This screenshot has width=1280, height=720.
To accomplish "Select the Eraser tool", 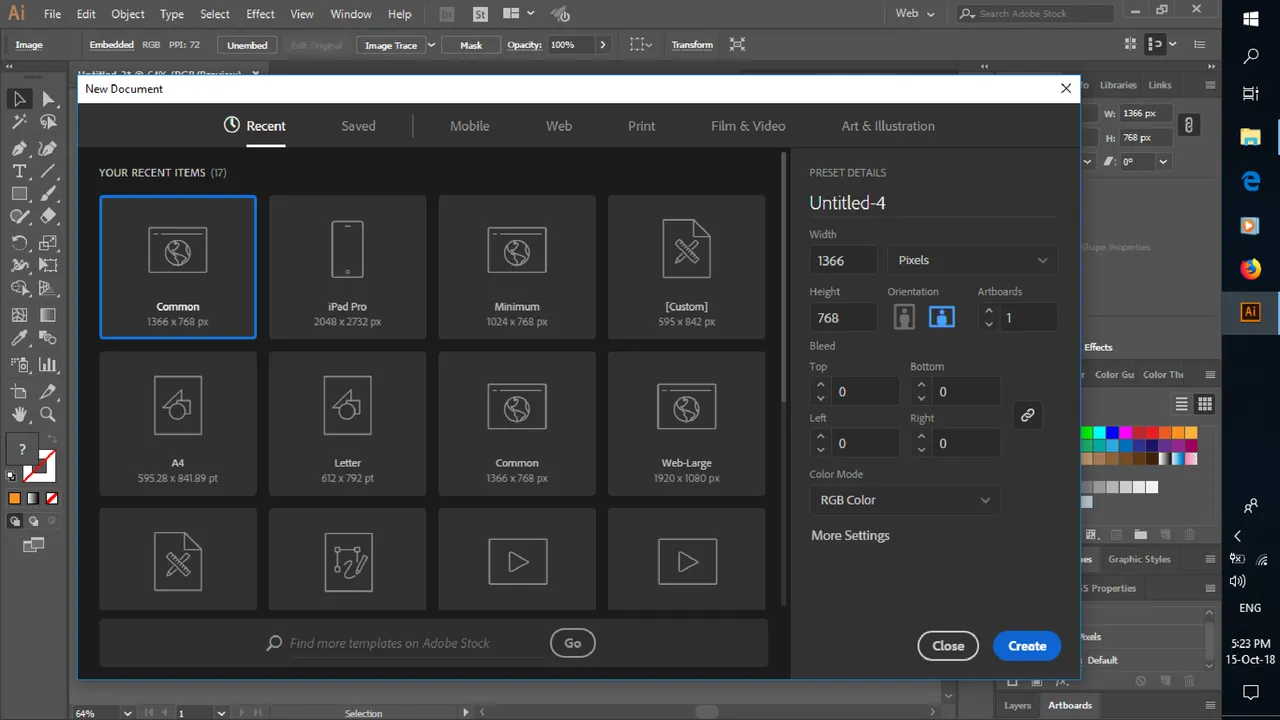I will (x=48, y=216).
